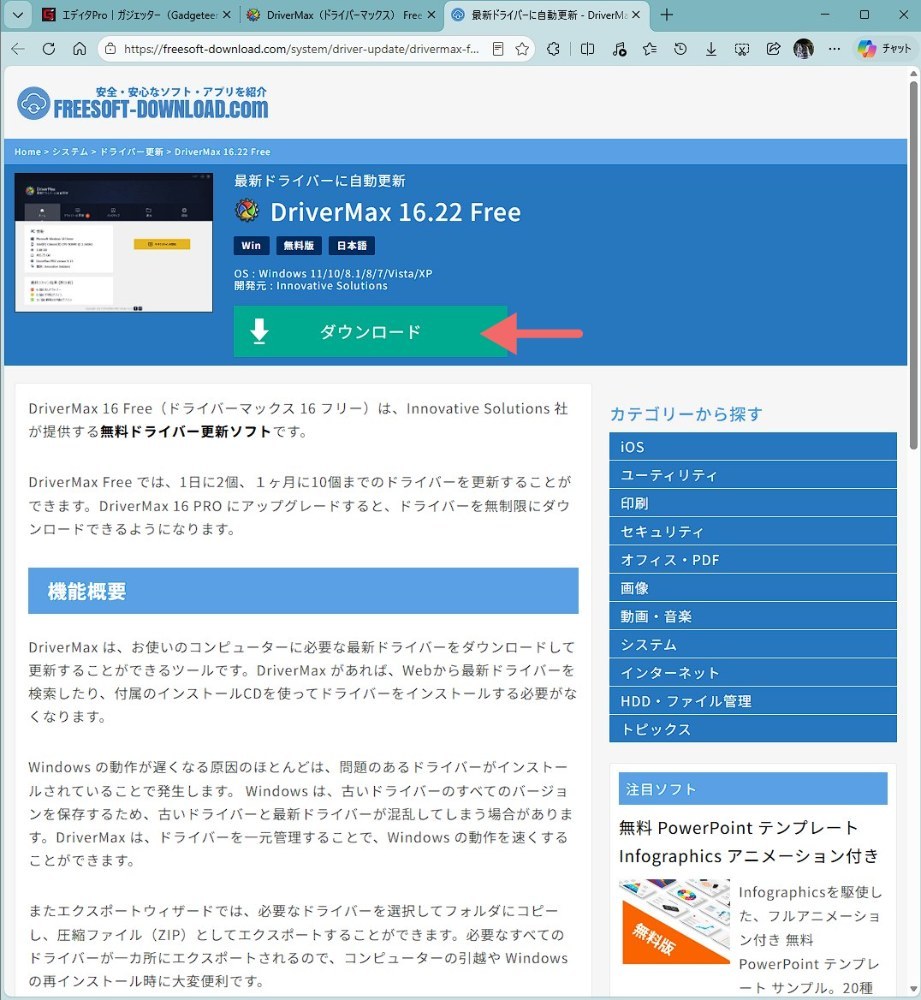This screenshot has height=1000, width=921.
Task: Open the 画像 category
Action: pyautogui.click(x=753, y=588)
